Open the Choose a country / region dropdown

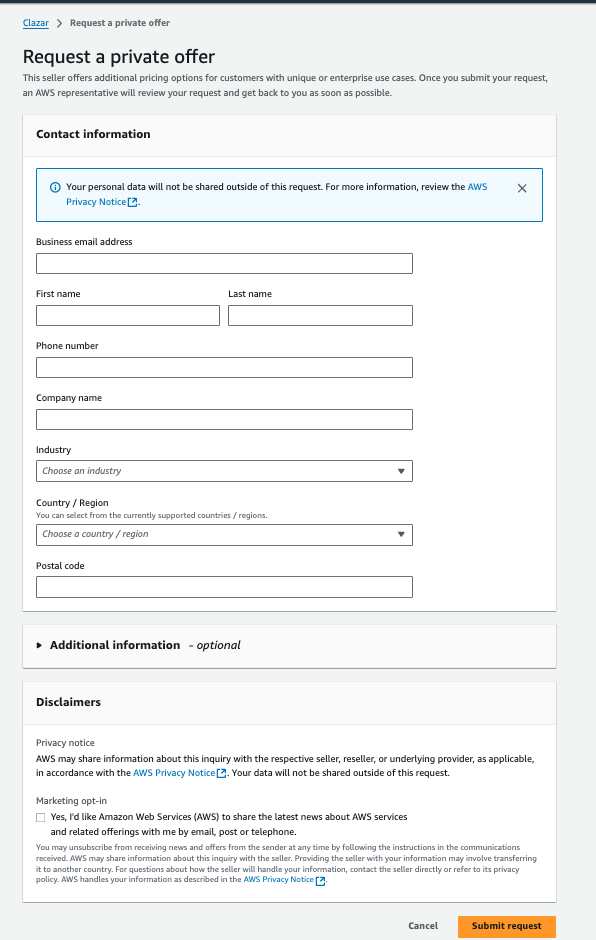click(x=224, y=534)
